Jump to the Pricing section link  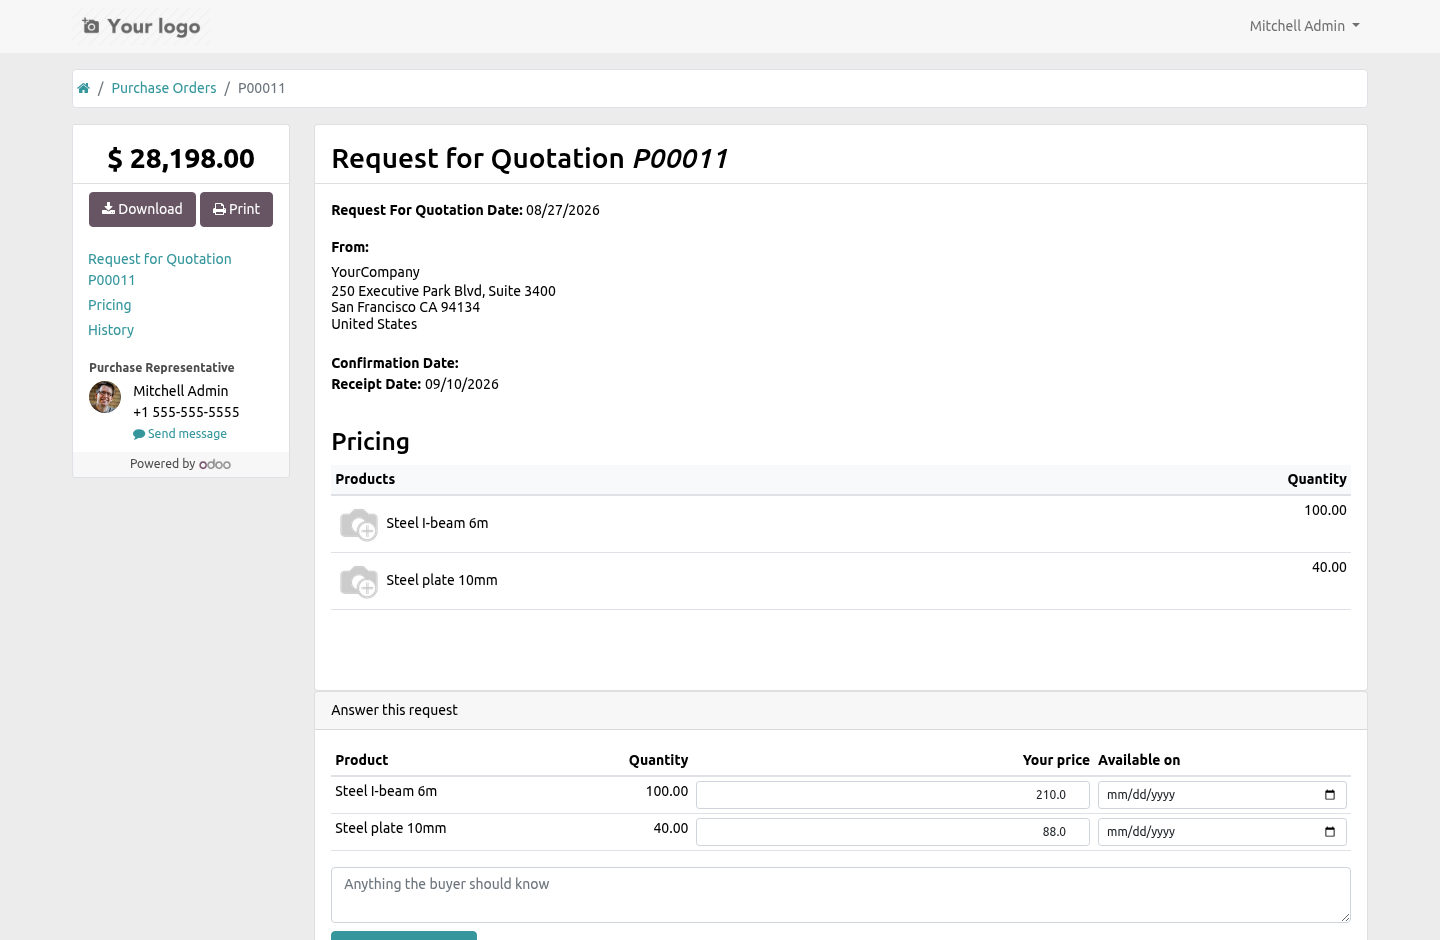pos(110,305)
